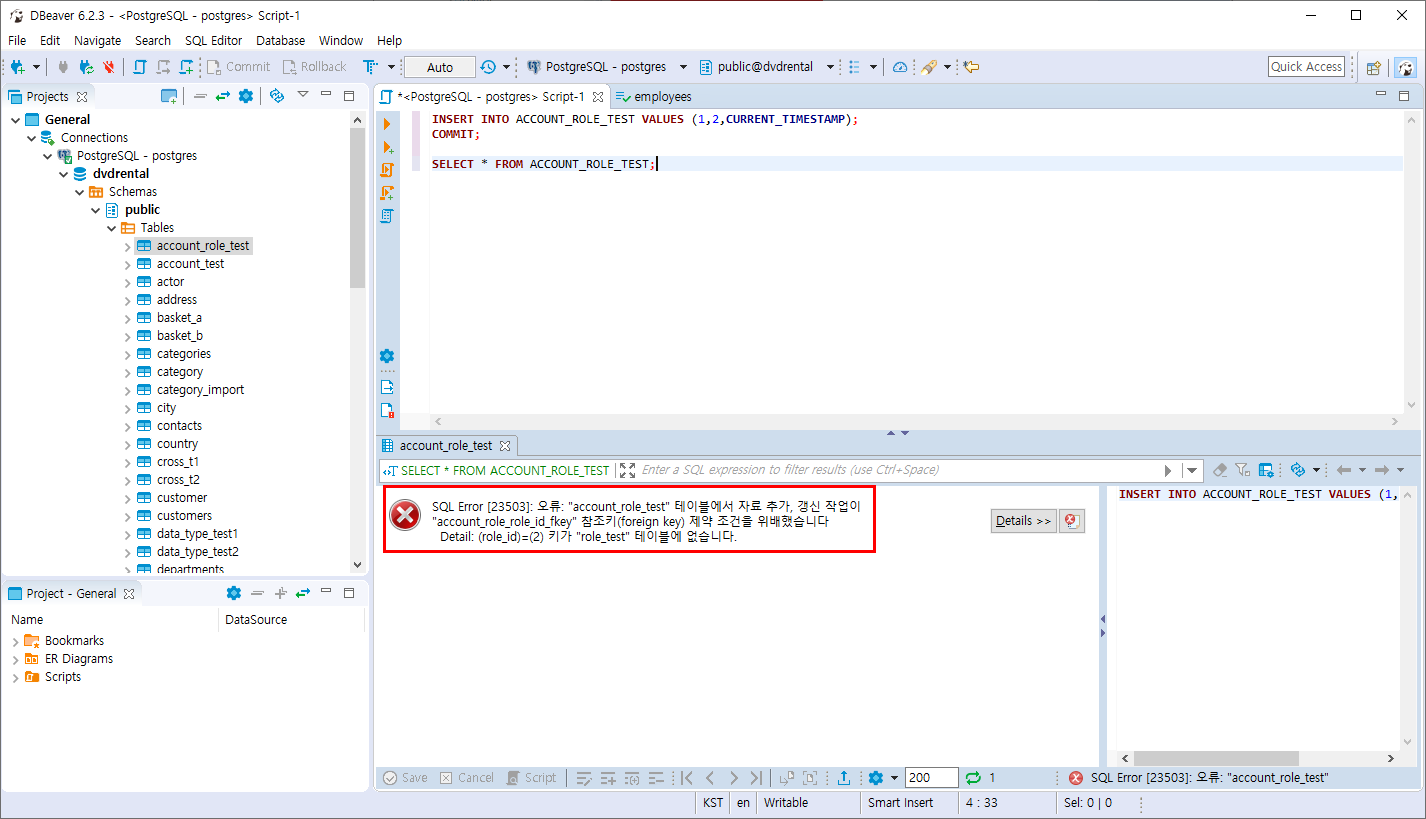Switch to the employees editor tab
This screenshot has height=819, width=1426.
click(654, 97)
